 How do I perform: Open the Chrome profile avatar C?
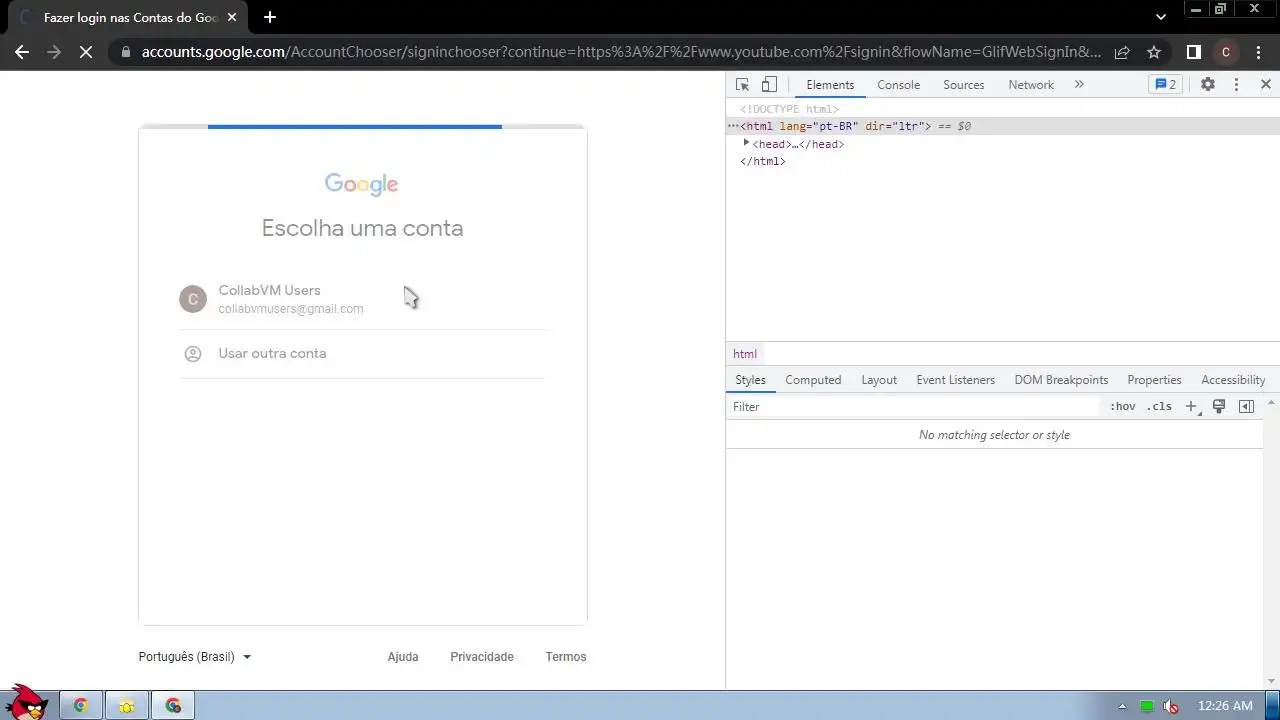pyautogui.click(x=1226, y=52)
